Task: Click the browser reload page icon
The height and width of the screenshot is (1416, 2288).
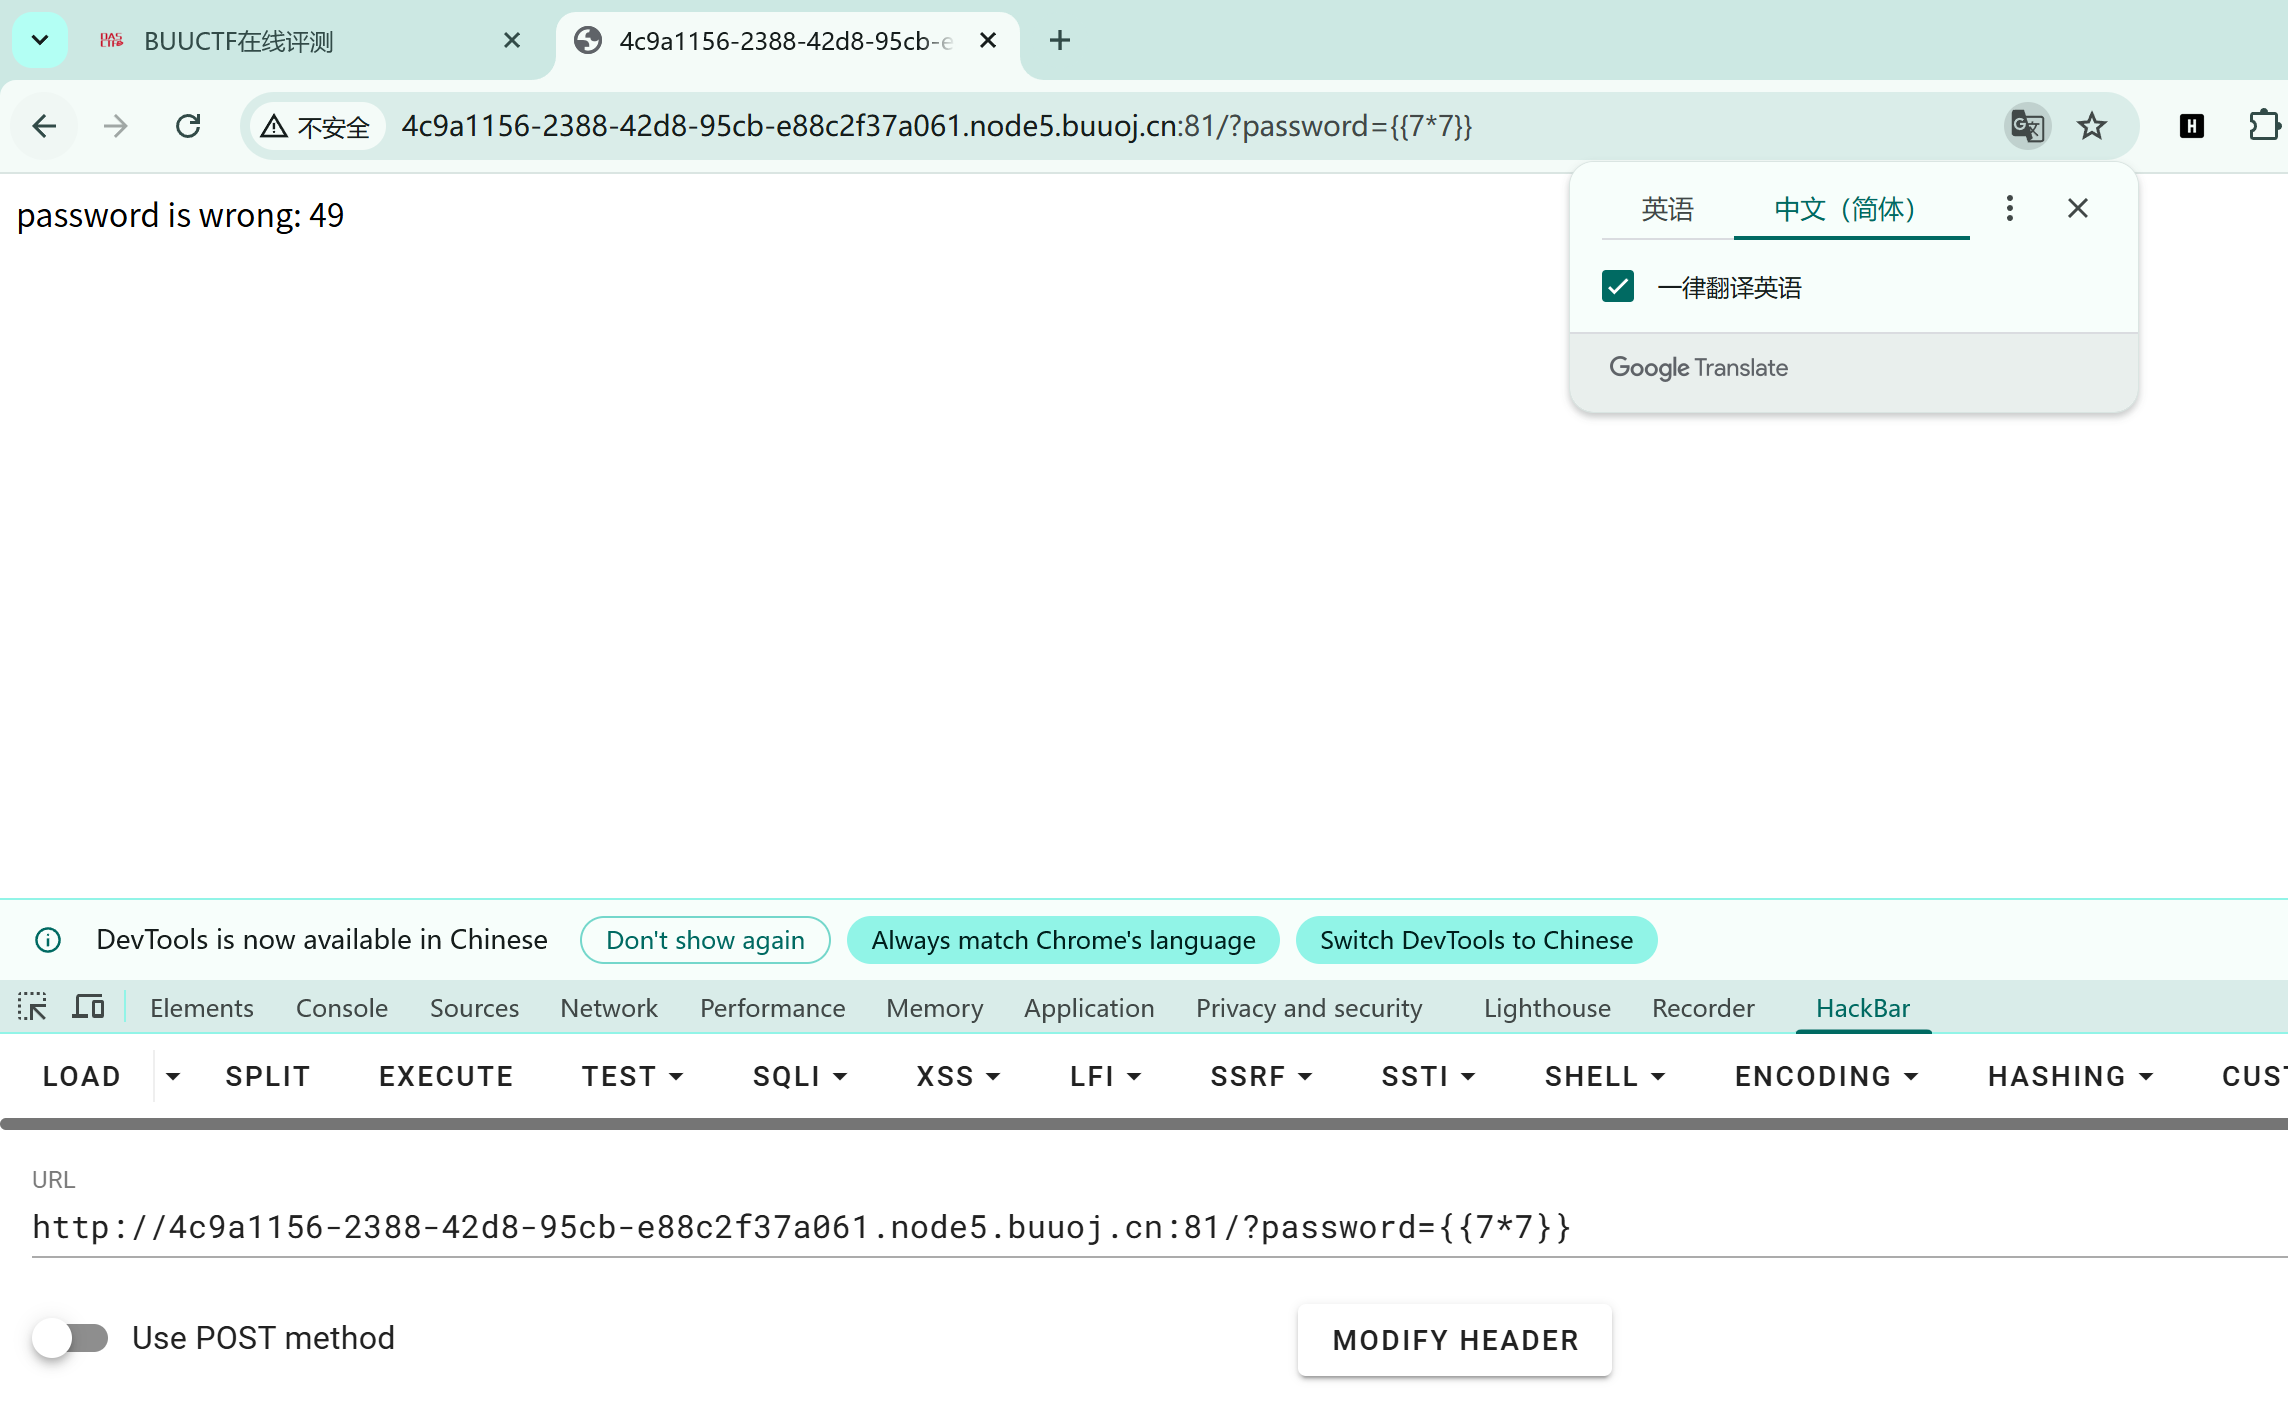Action: 188,126
